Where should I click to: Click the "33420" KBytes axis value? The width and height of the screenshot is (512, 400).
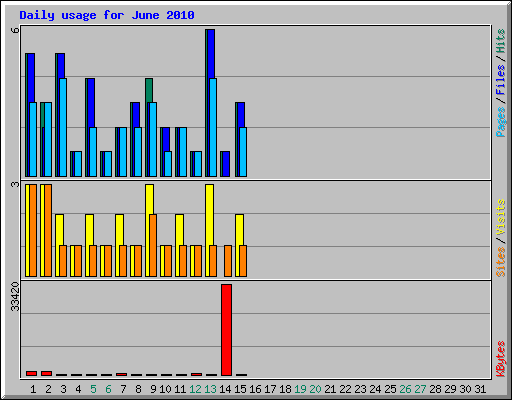point(15,296)
